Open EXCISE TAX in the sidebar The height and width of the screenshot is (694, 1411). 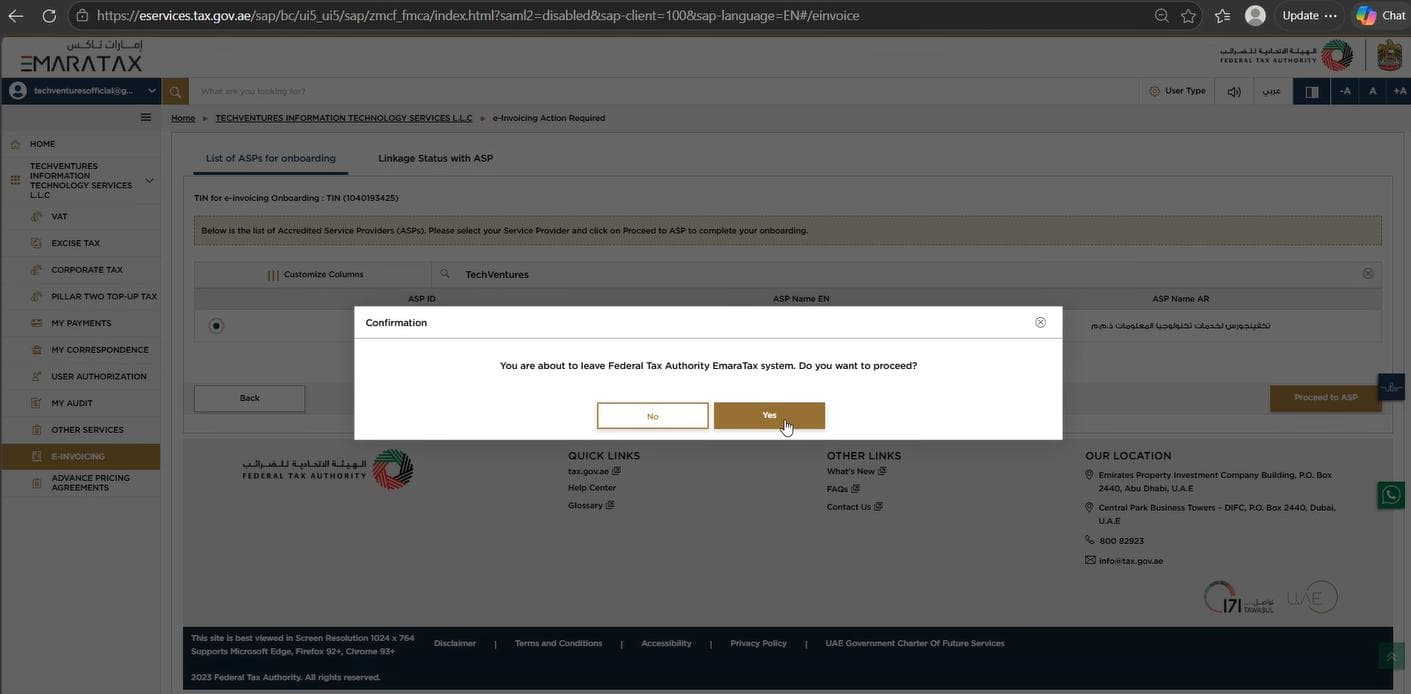coord(80,243)
